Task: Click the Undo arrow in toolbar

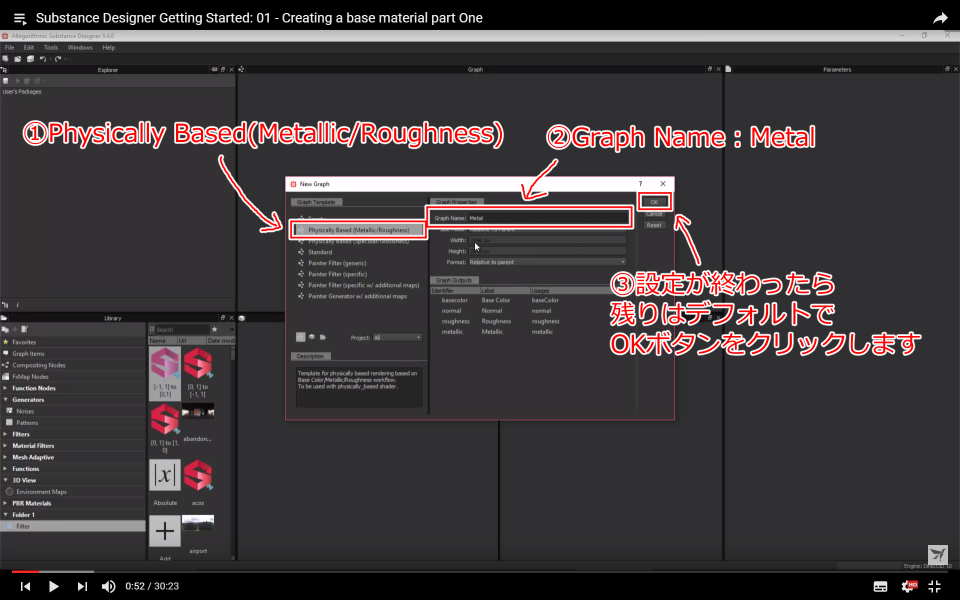Action: (42, 59)
